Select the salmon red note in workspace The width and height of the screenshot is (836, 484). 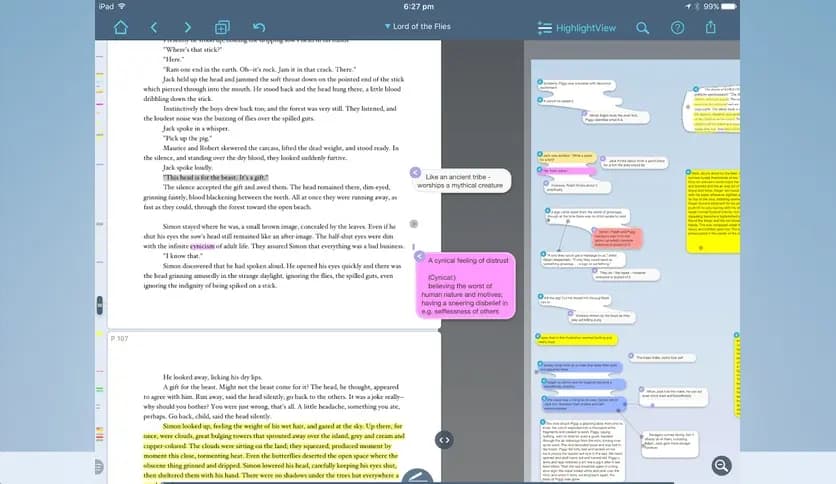[617, 238]
